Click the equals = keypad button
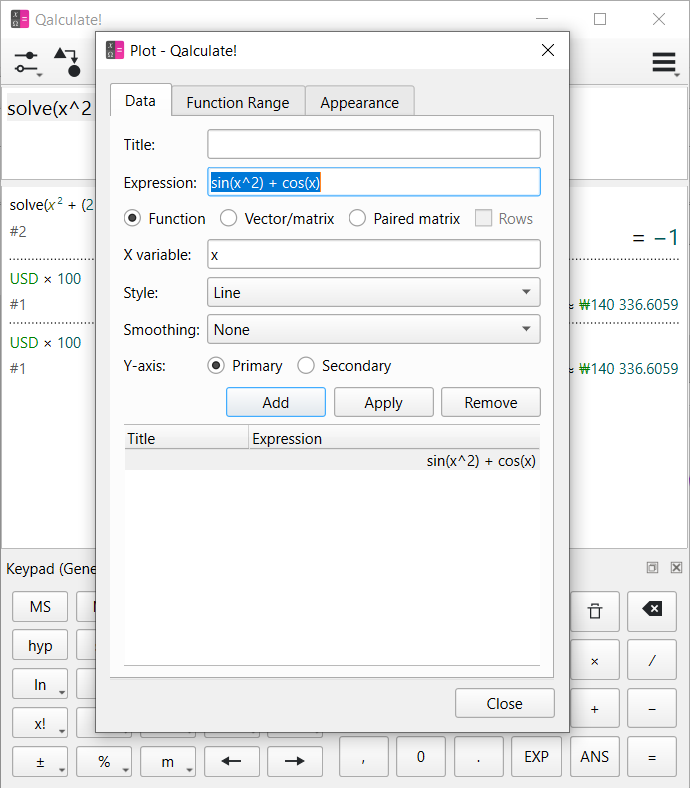The image size is (690, 788). point(652,757)
